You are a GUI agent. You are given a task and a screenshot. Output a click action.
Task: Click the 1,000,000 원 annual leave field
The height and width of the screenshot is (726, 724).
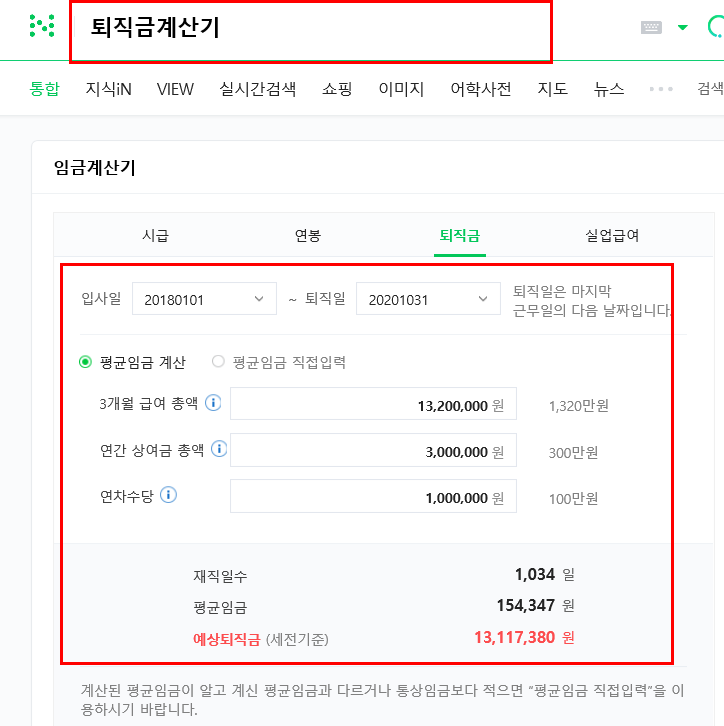[373, 496]
